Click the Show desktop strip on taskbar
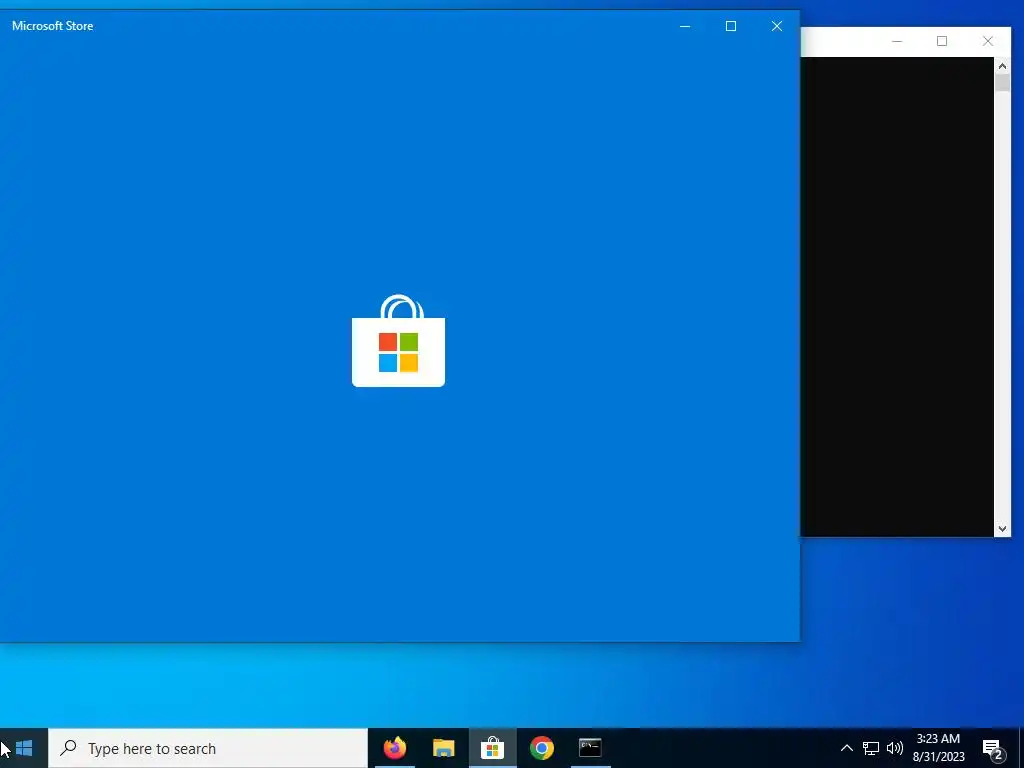Viewport: 1024px width, 768px height. [x=1021, y=748]
